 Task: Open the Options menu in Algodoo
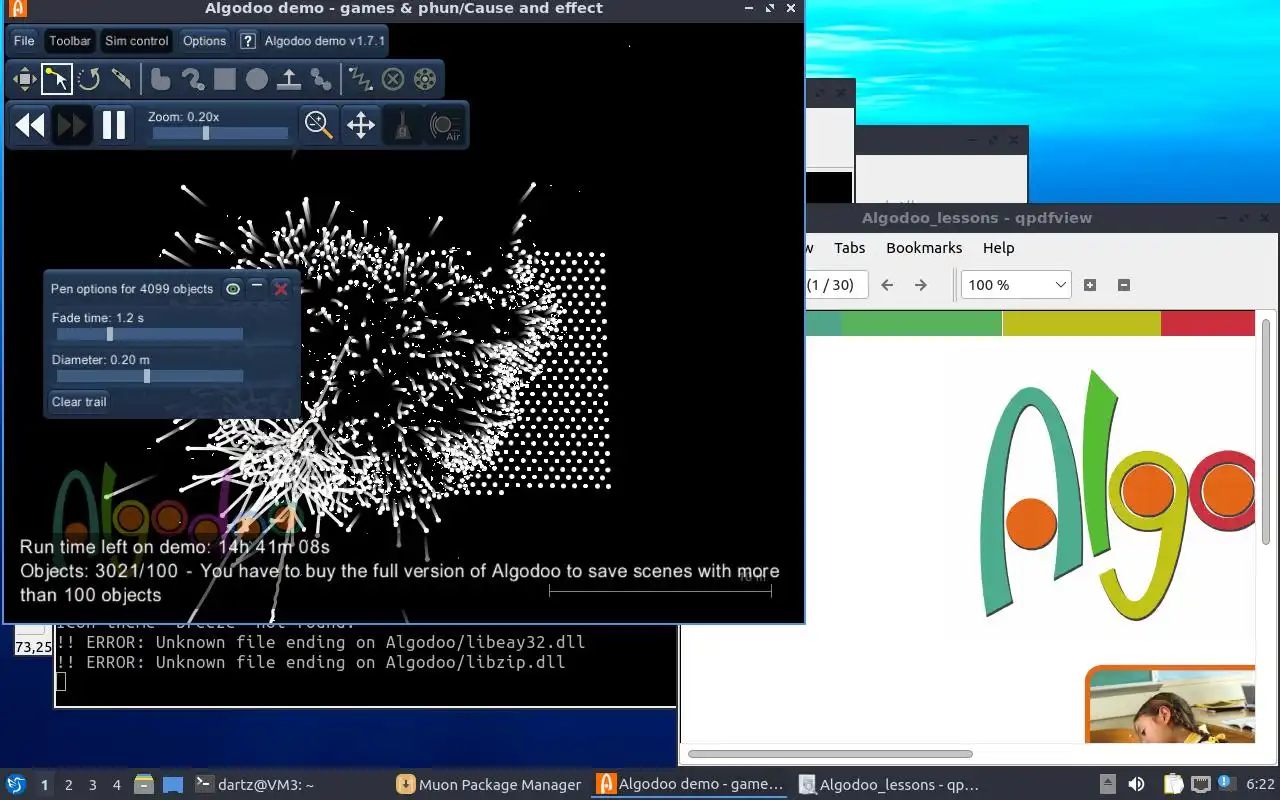point(204,41)
